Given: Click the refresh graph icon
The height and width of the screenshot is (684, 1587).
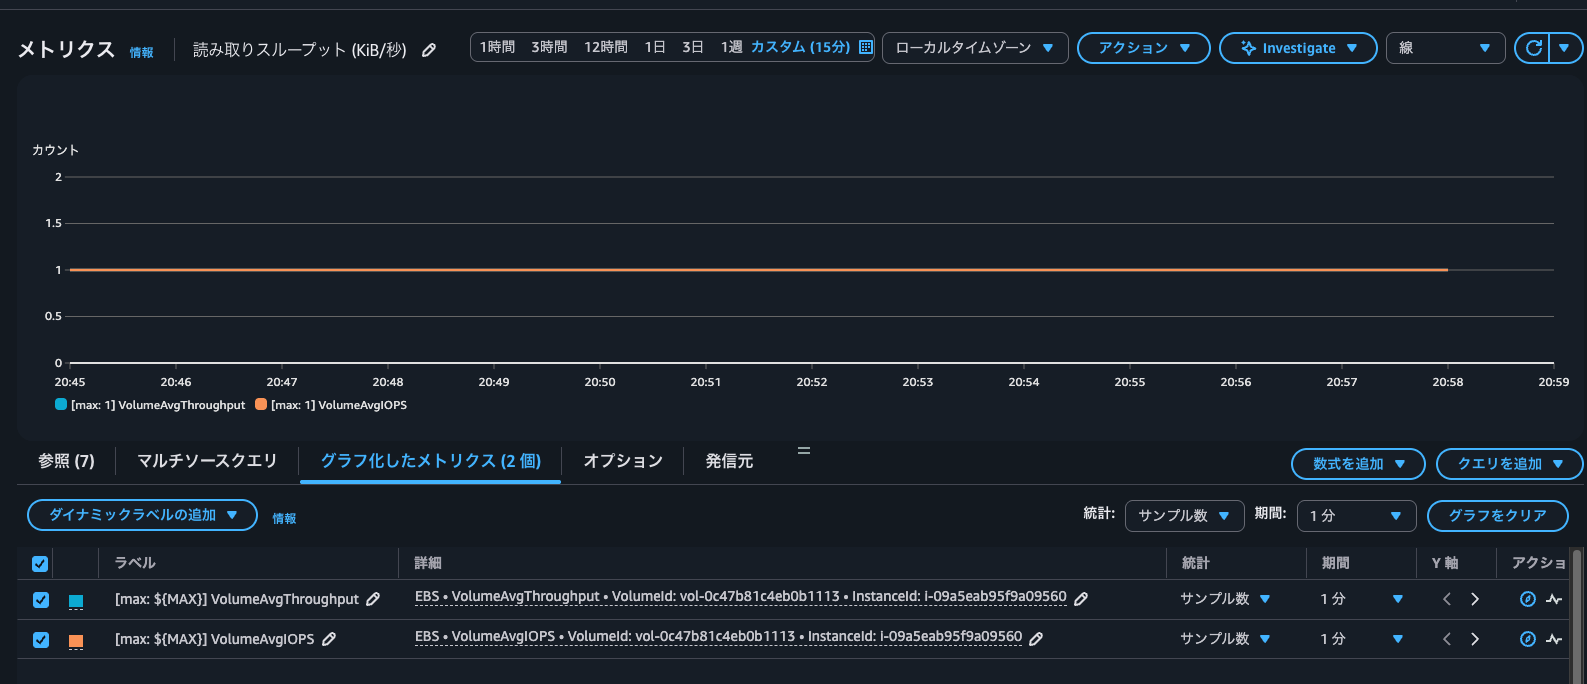Looking at the screenshot, I should point(1533,48).
